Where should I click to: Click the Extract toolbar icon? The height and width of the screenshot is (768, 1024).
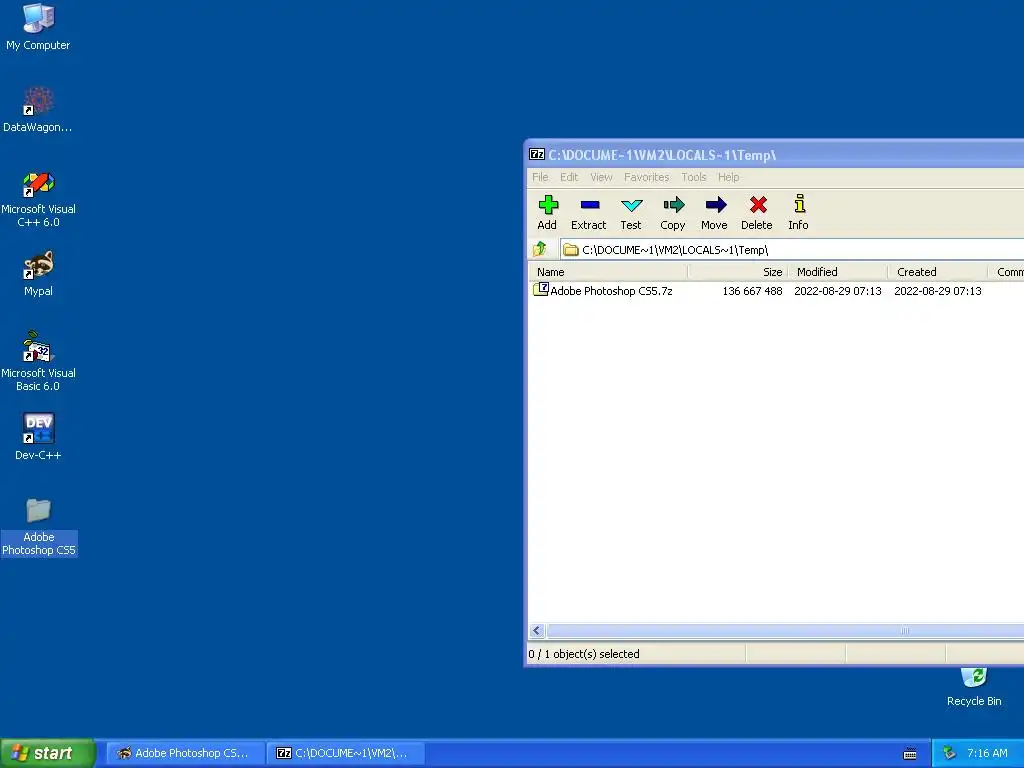click(x=588, y=213)
